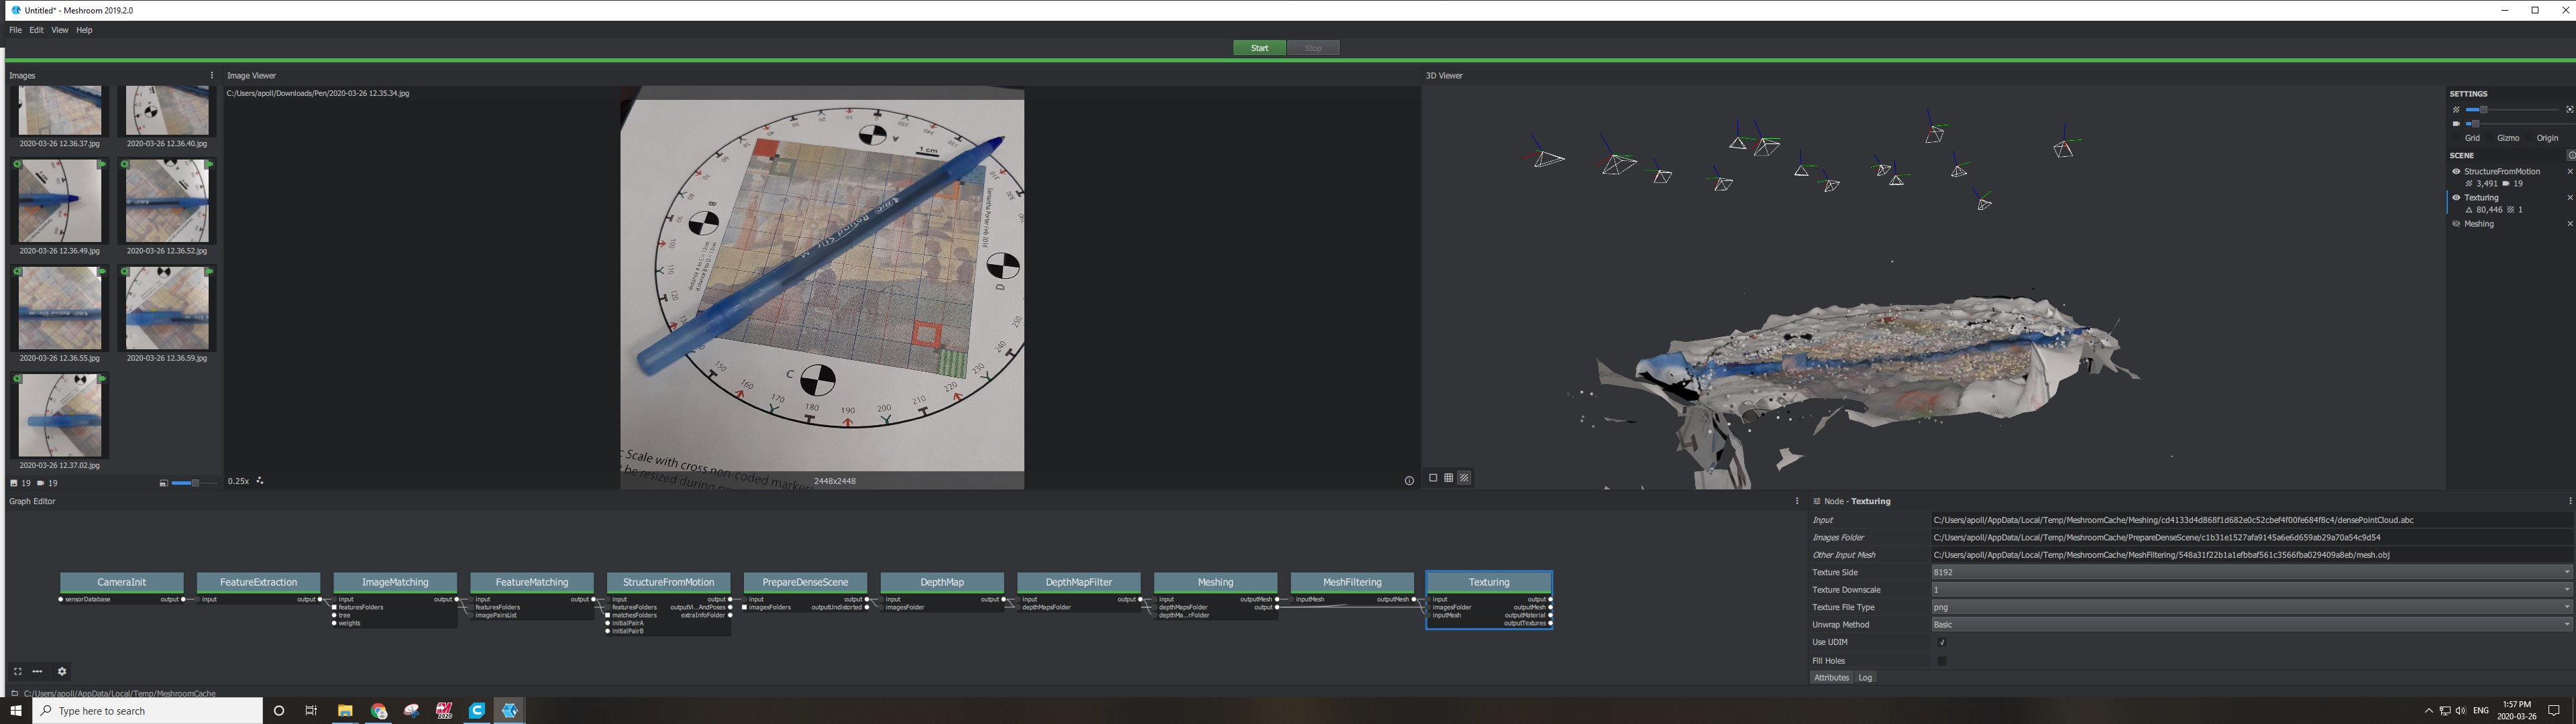Open the Texture Side dropdown

pyautogui.click(x=2250, y=572)
